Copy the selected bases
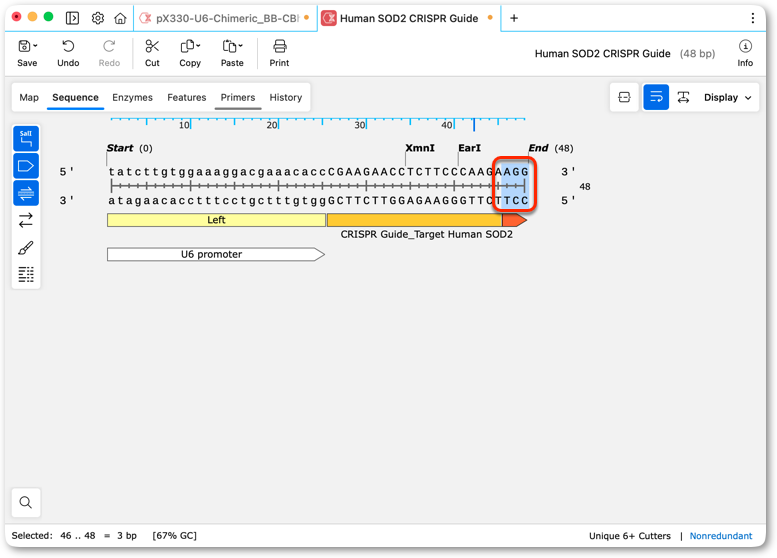This screenshot has width=777, height=558. click(187, 47)
